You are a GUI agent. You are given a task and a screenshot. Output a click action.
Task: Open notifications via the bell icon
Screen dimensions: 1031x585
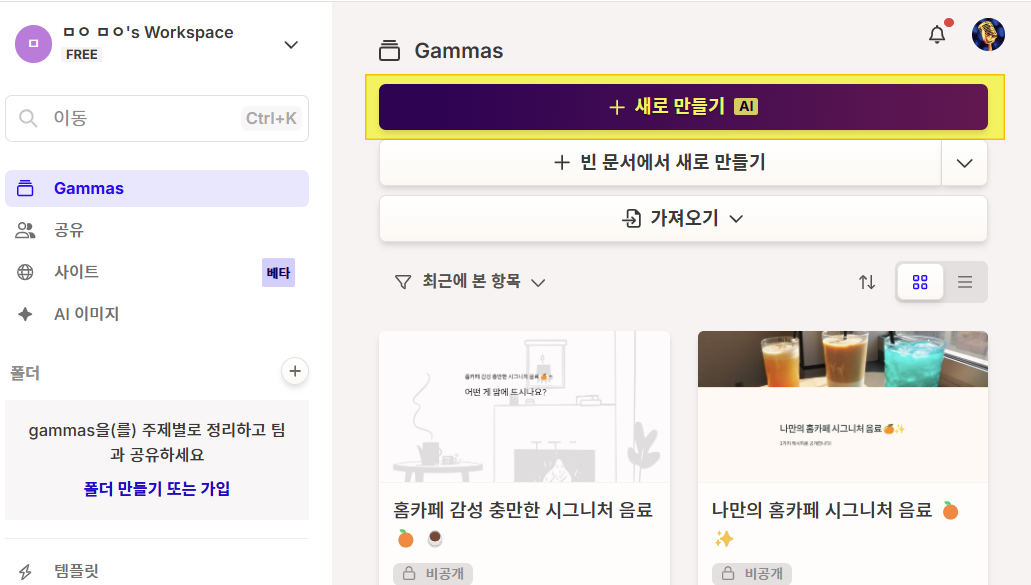[x=937, y=33]
